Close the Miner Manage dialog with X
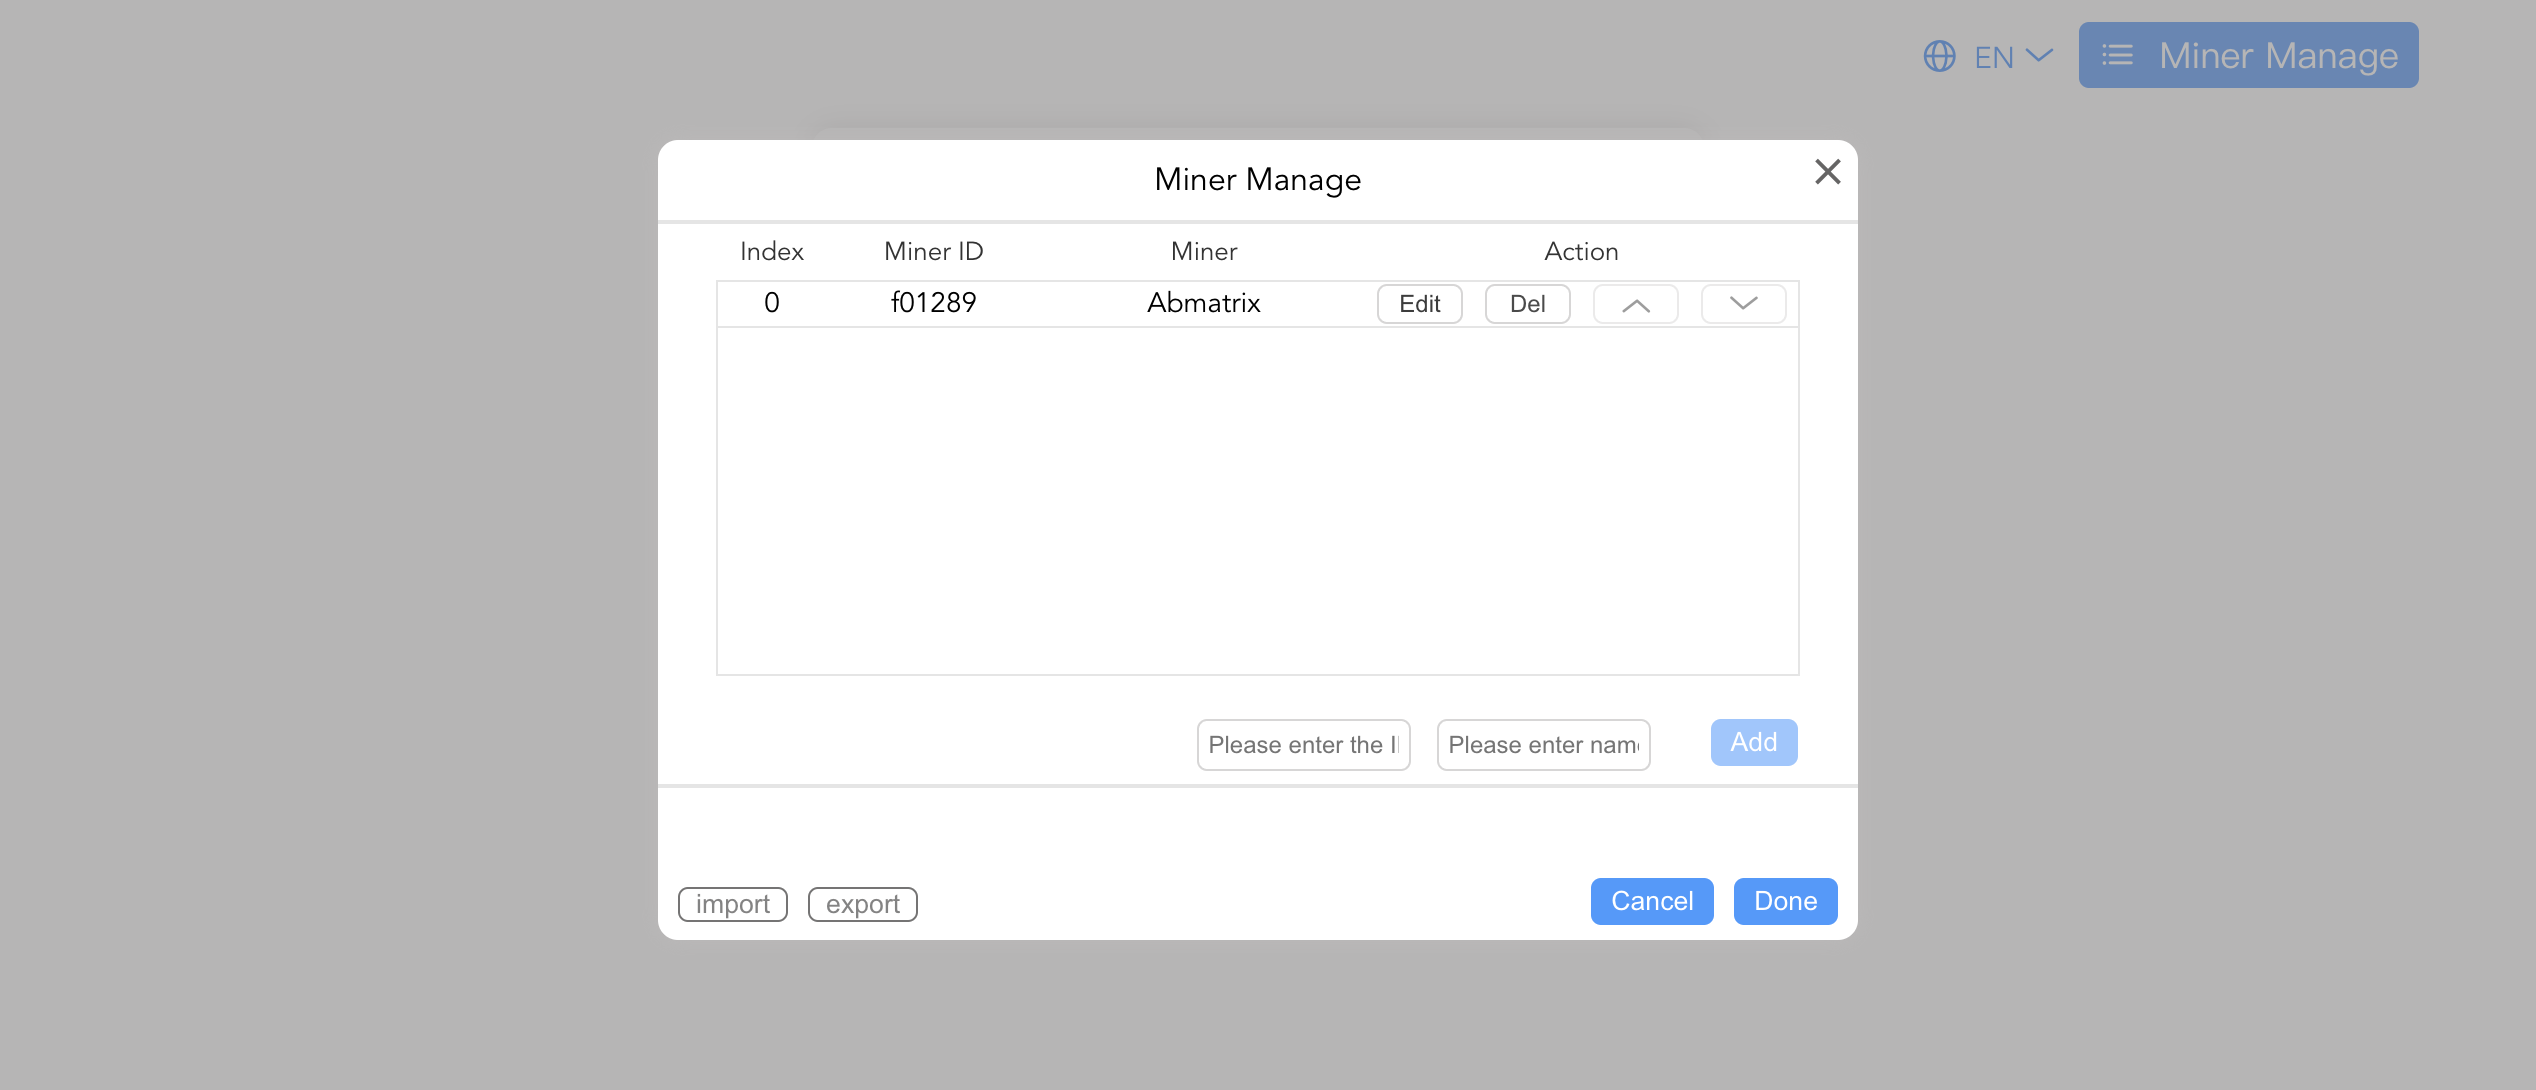 pos(1827,172)
